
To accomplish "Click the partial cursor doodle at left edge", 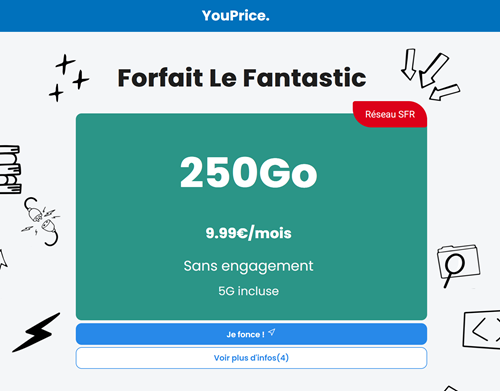I will pos(3,259).
